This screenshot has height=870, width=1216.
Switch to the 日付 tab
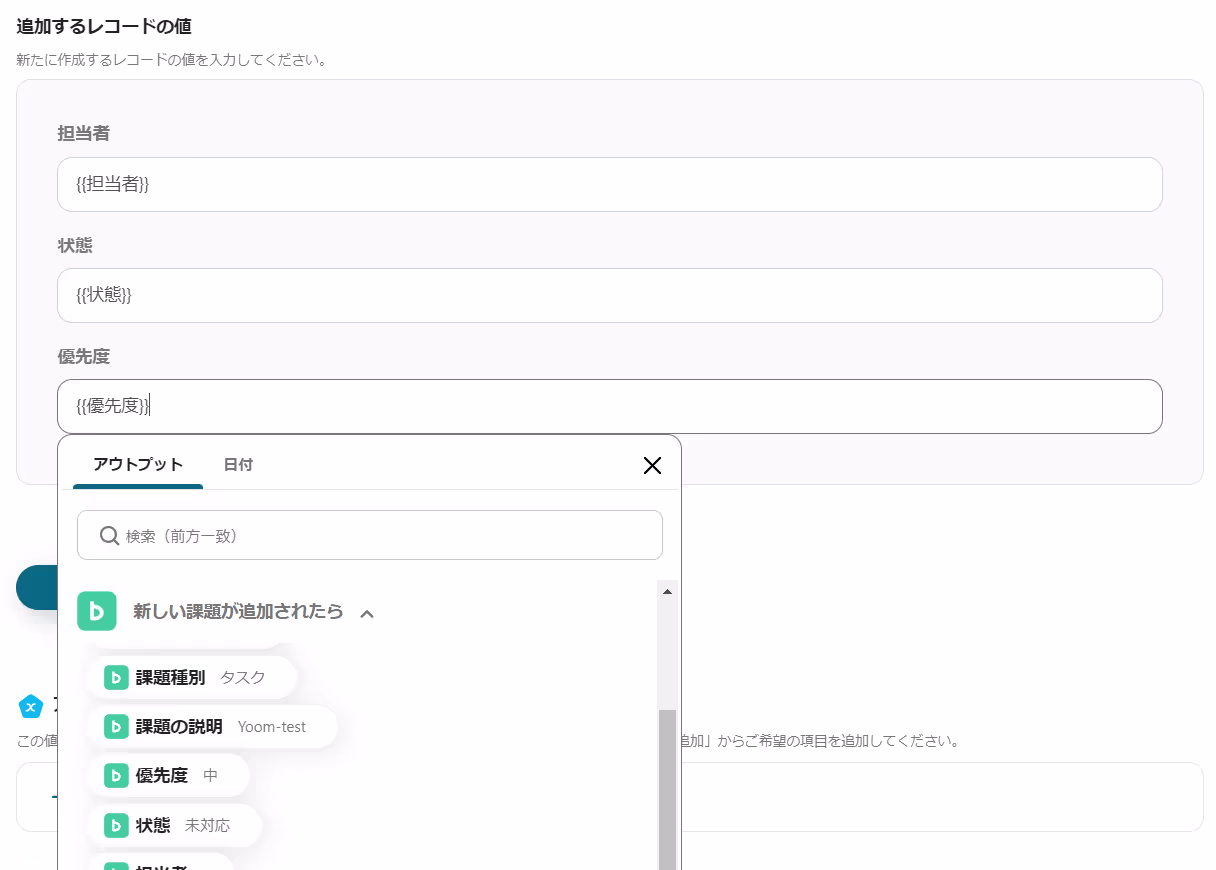pyautogui.click(x=238, y=465)
